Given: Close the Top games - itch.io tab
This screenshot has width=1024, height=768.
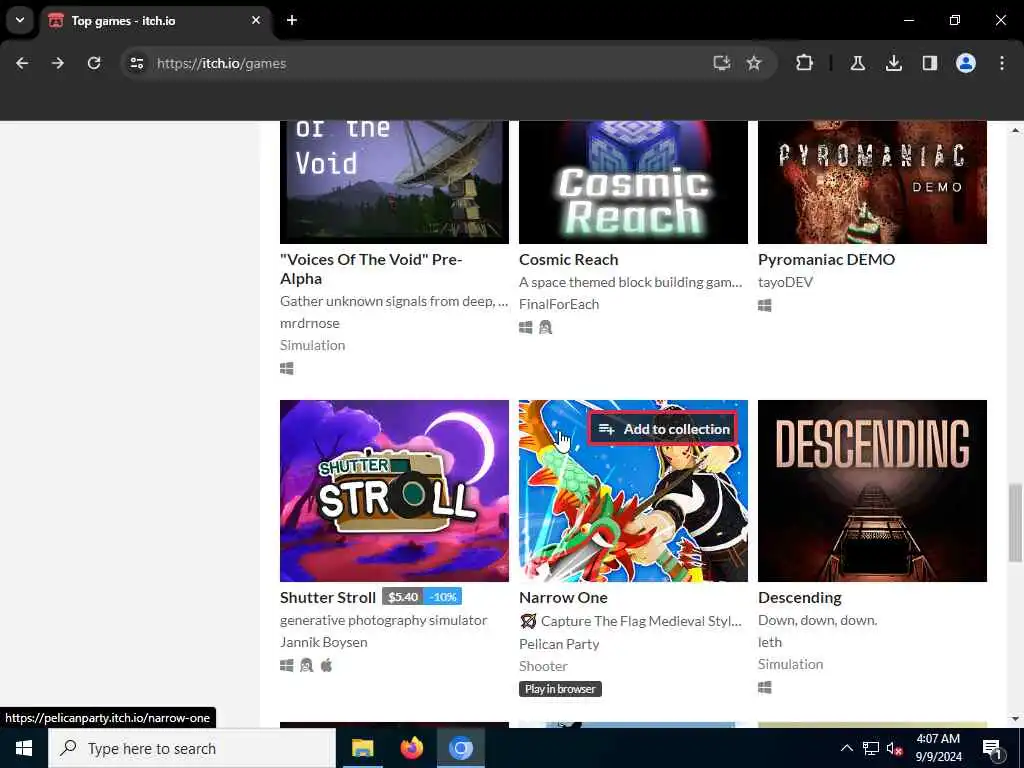Looking at the screenshot, I should point(256,20).
